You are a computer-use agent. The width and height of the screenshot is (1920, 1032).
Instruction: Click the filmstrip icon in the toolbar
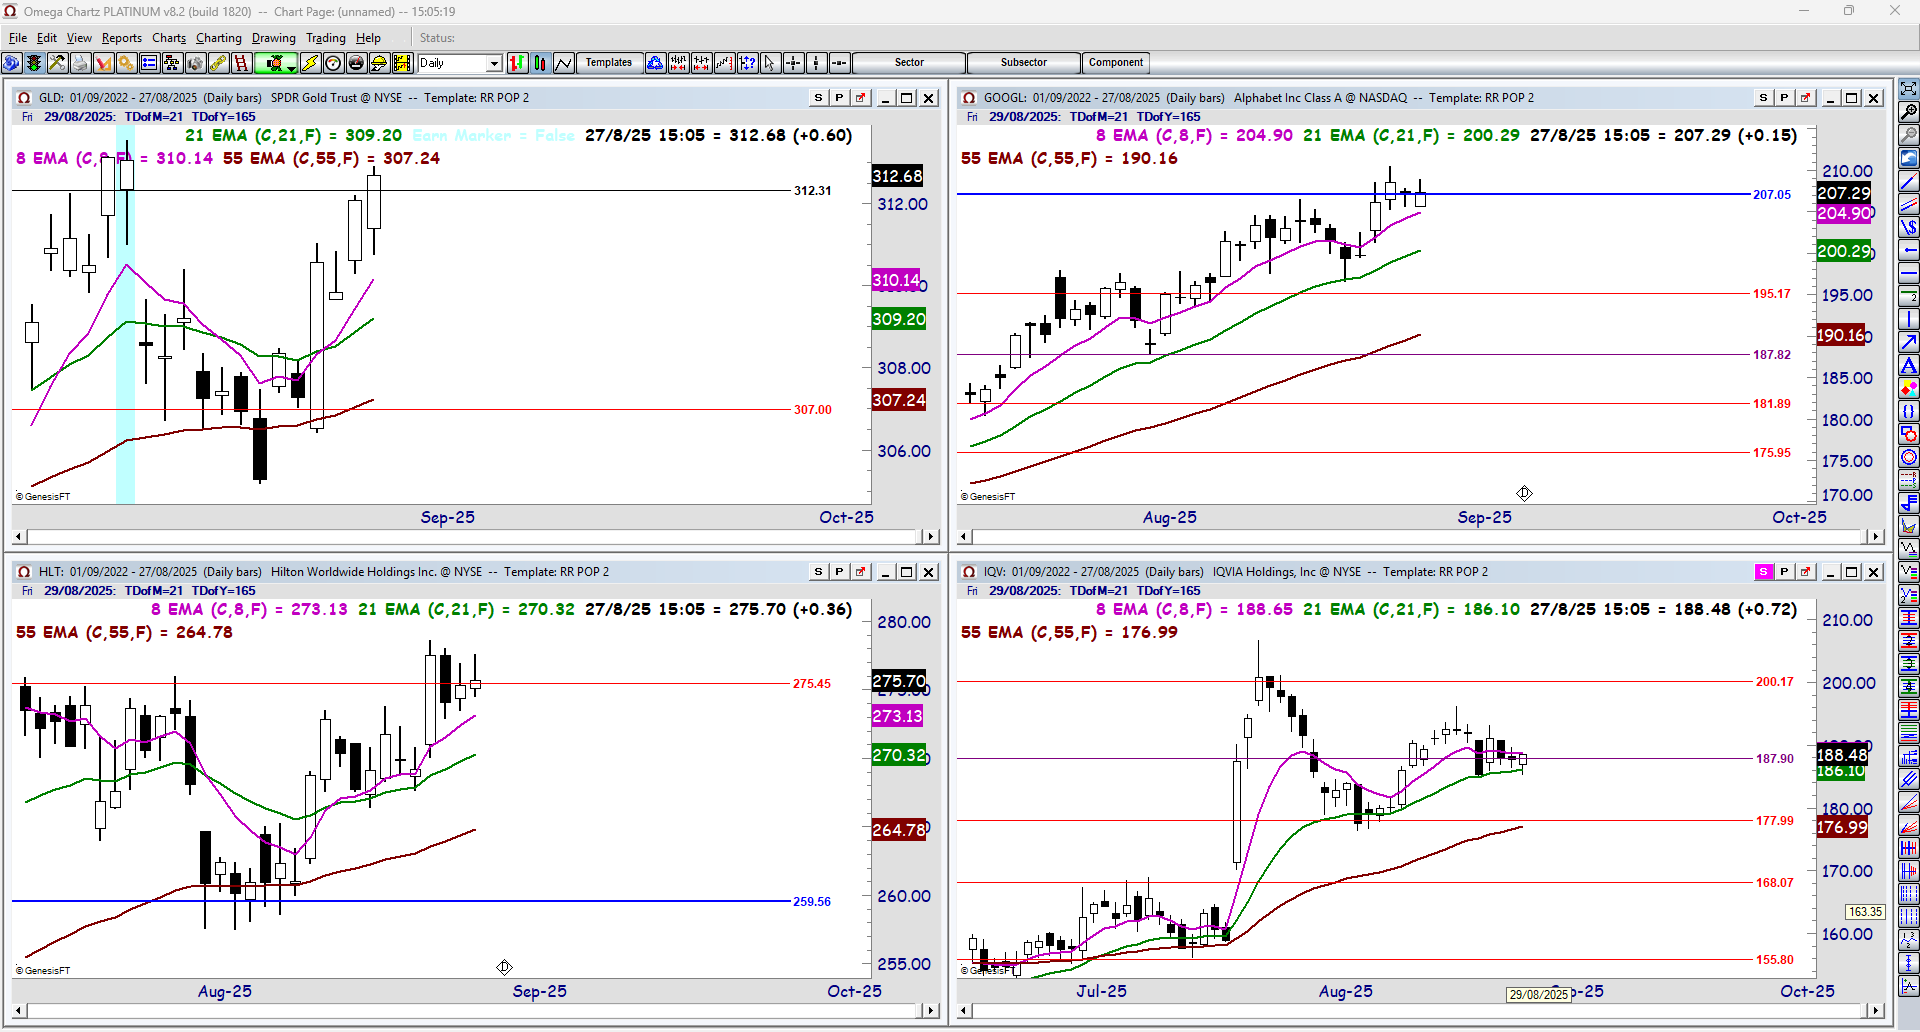(402, 63)
